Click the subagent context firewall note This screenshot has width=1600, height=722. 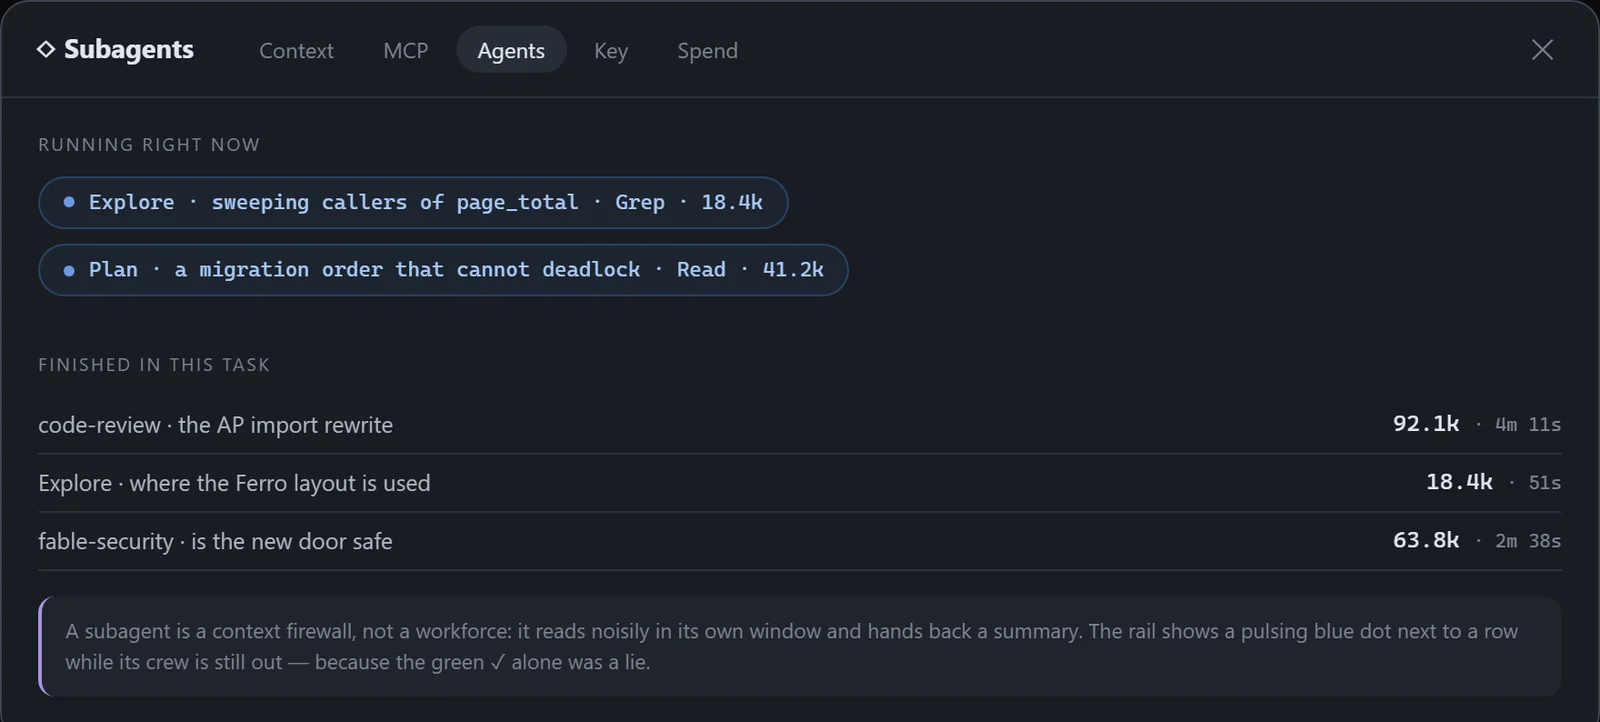[x=799, y=647]
